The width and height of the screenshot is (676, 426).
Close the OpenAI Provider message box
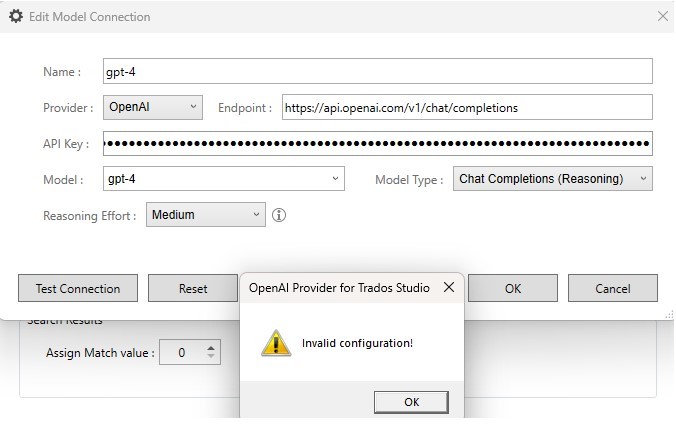pyautogui.click(x=449, y=288)
